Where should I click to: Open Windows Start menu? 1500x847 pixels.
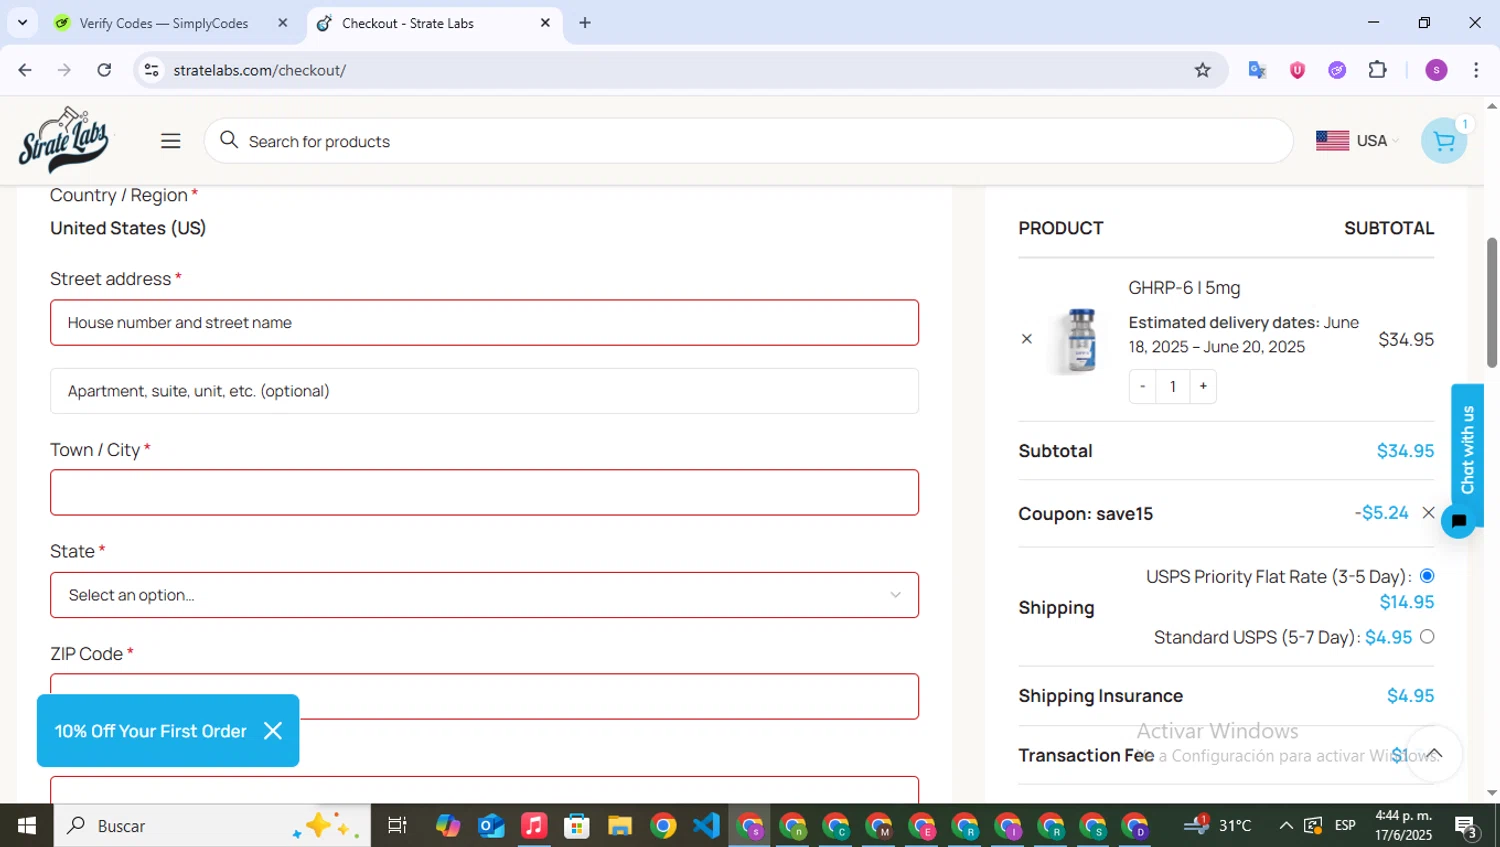click(26, 826)
